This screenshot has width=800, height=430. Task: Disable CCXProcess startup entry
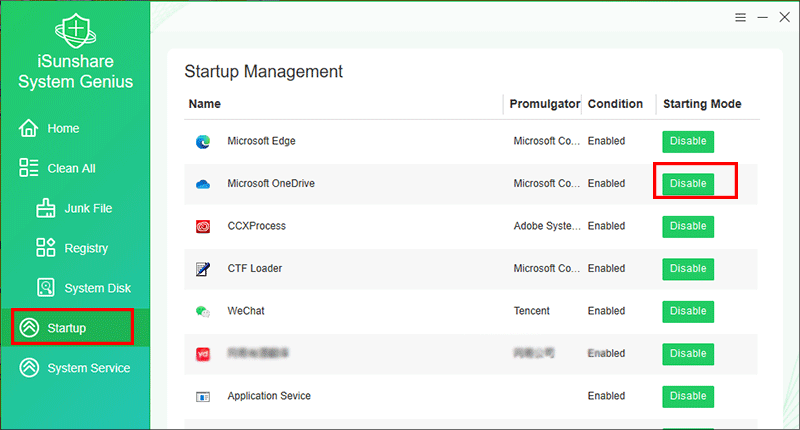tap(688, 226)
